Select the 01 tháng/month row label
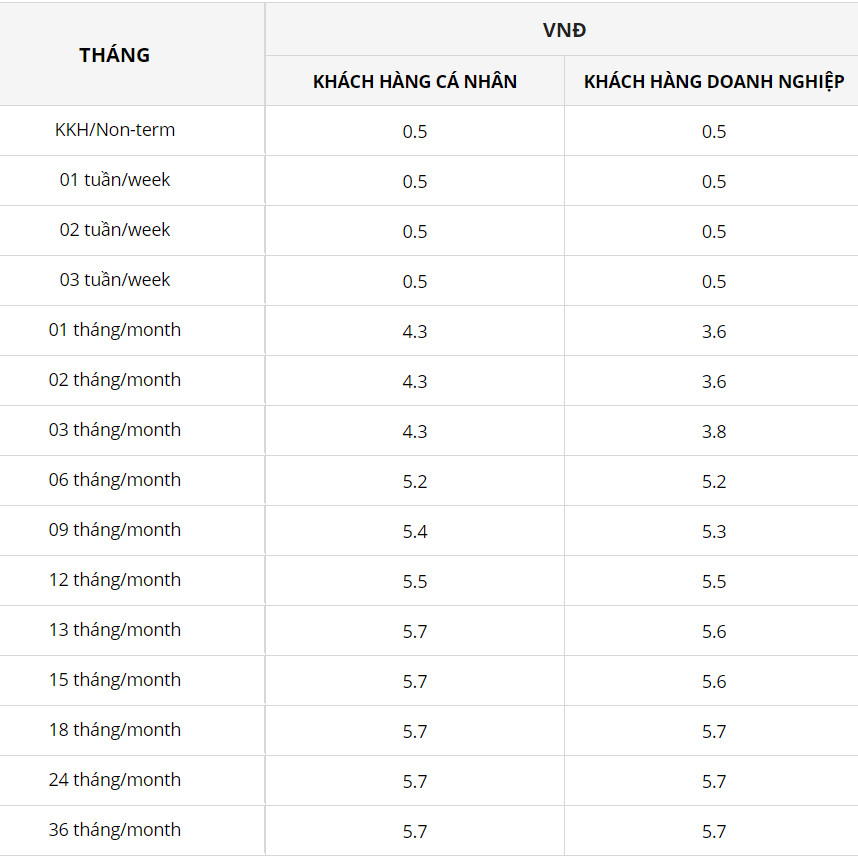The width and height of the screenshot is (858, 856). (x=115, y=330)
